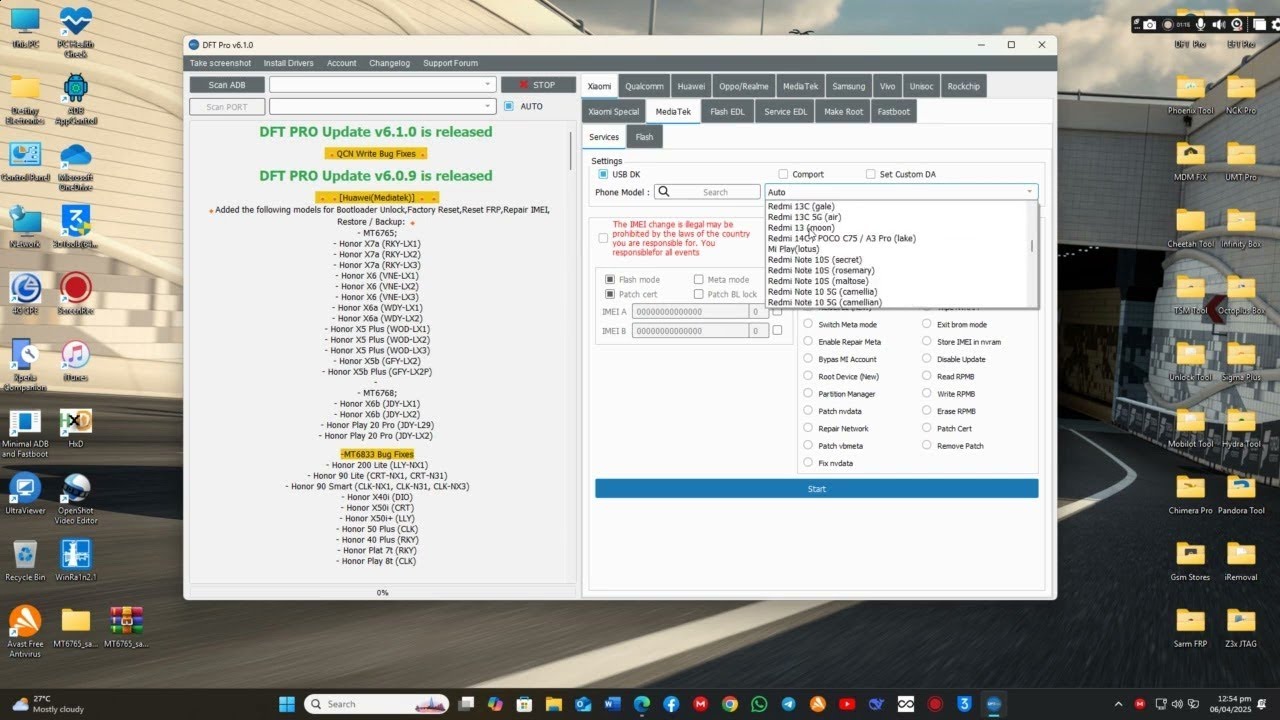The height and width of the screenshot is (720, 1280).
Task: Check the Patch BL lock option
Action: [698, 295]
